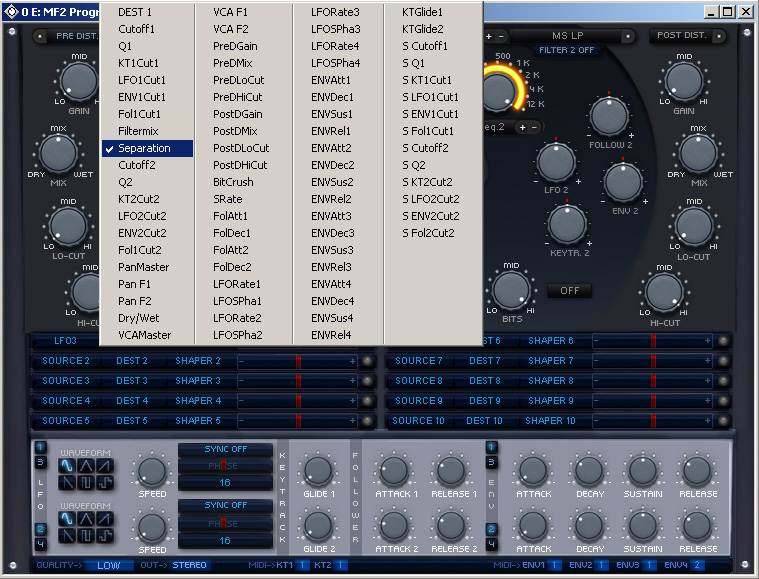Select ramp-down saw waveform for LFO 1
759x579 pixels.
tap(67, 482)
